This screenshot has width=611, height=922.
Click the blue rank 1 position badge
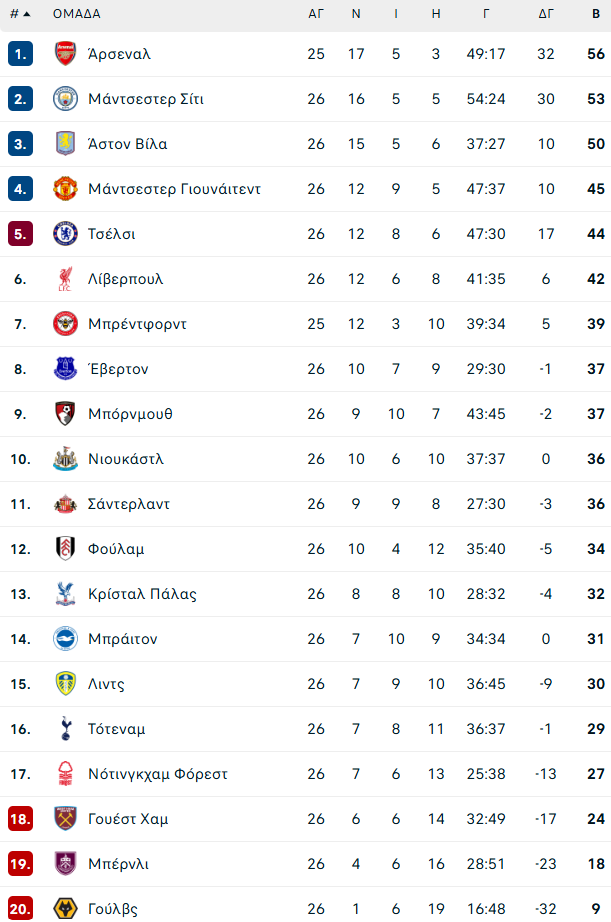point(20,54)
